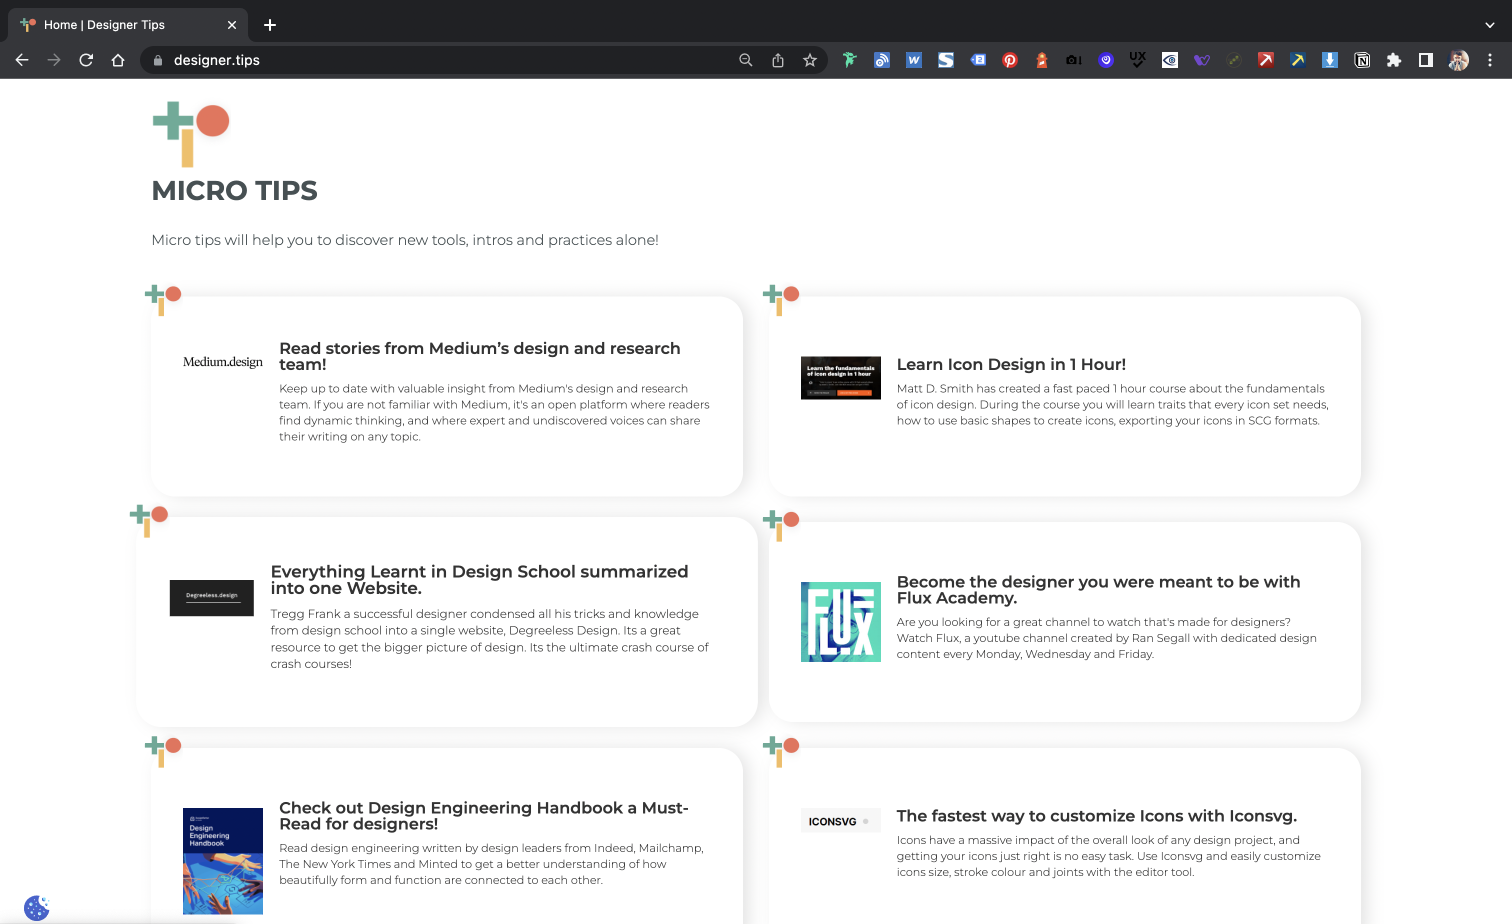Click the browser Home icon
The height and width of the screenshot is (924, 1512).
pyautogui.click(x=118, y=60)
